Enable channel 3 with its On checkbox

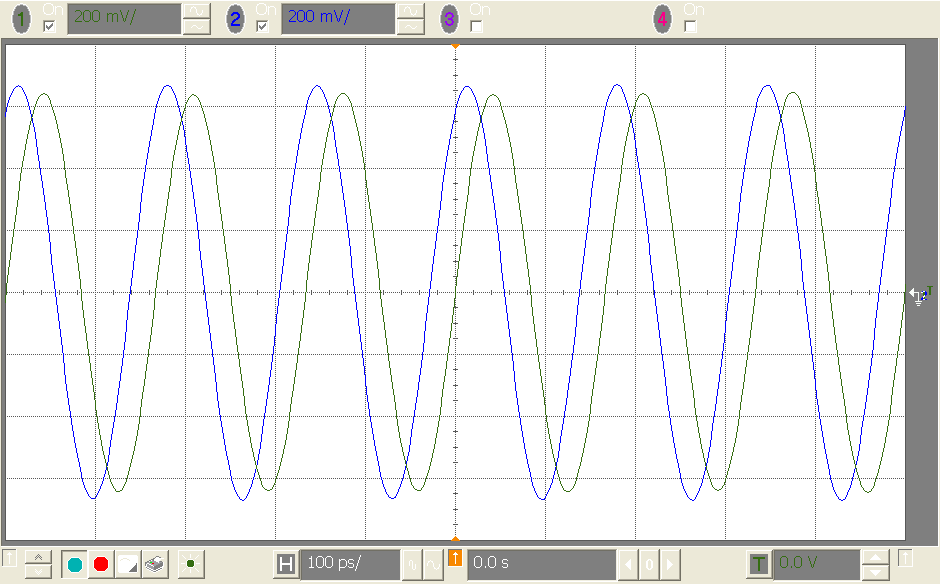click(x=475, y=26)
